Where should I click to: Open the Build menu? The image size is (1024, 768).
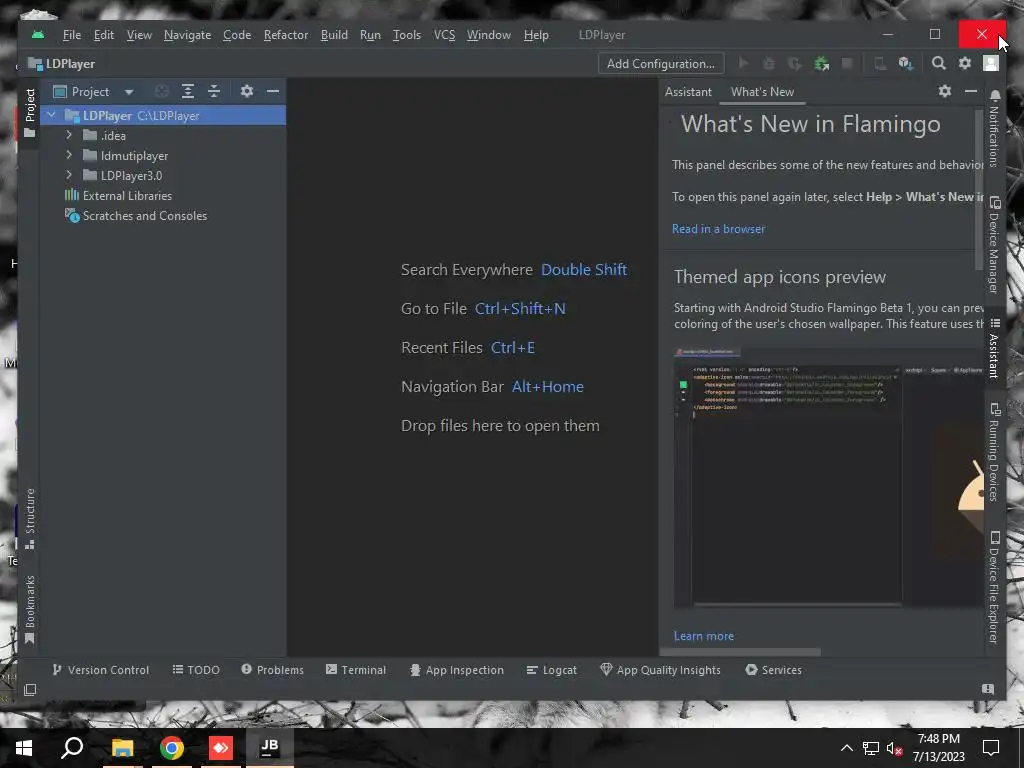pyautogui.click(x=334, y=35)
